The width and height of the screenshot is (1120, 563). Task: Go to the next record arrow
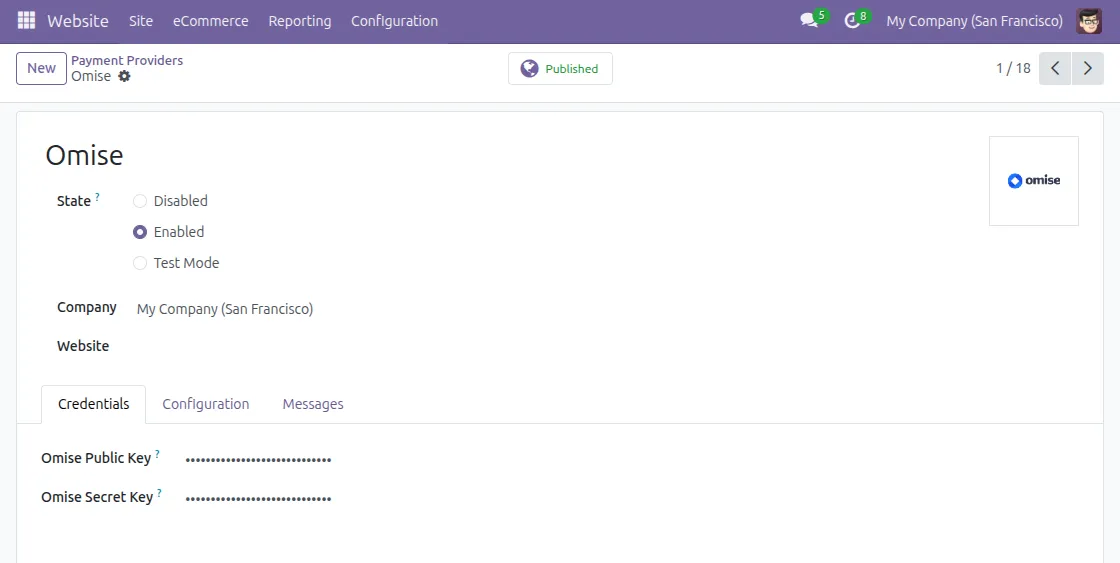point(1088,69)
